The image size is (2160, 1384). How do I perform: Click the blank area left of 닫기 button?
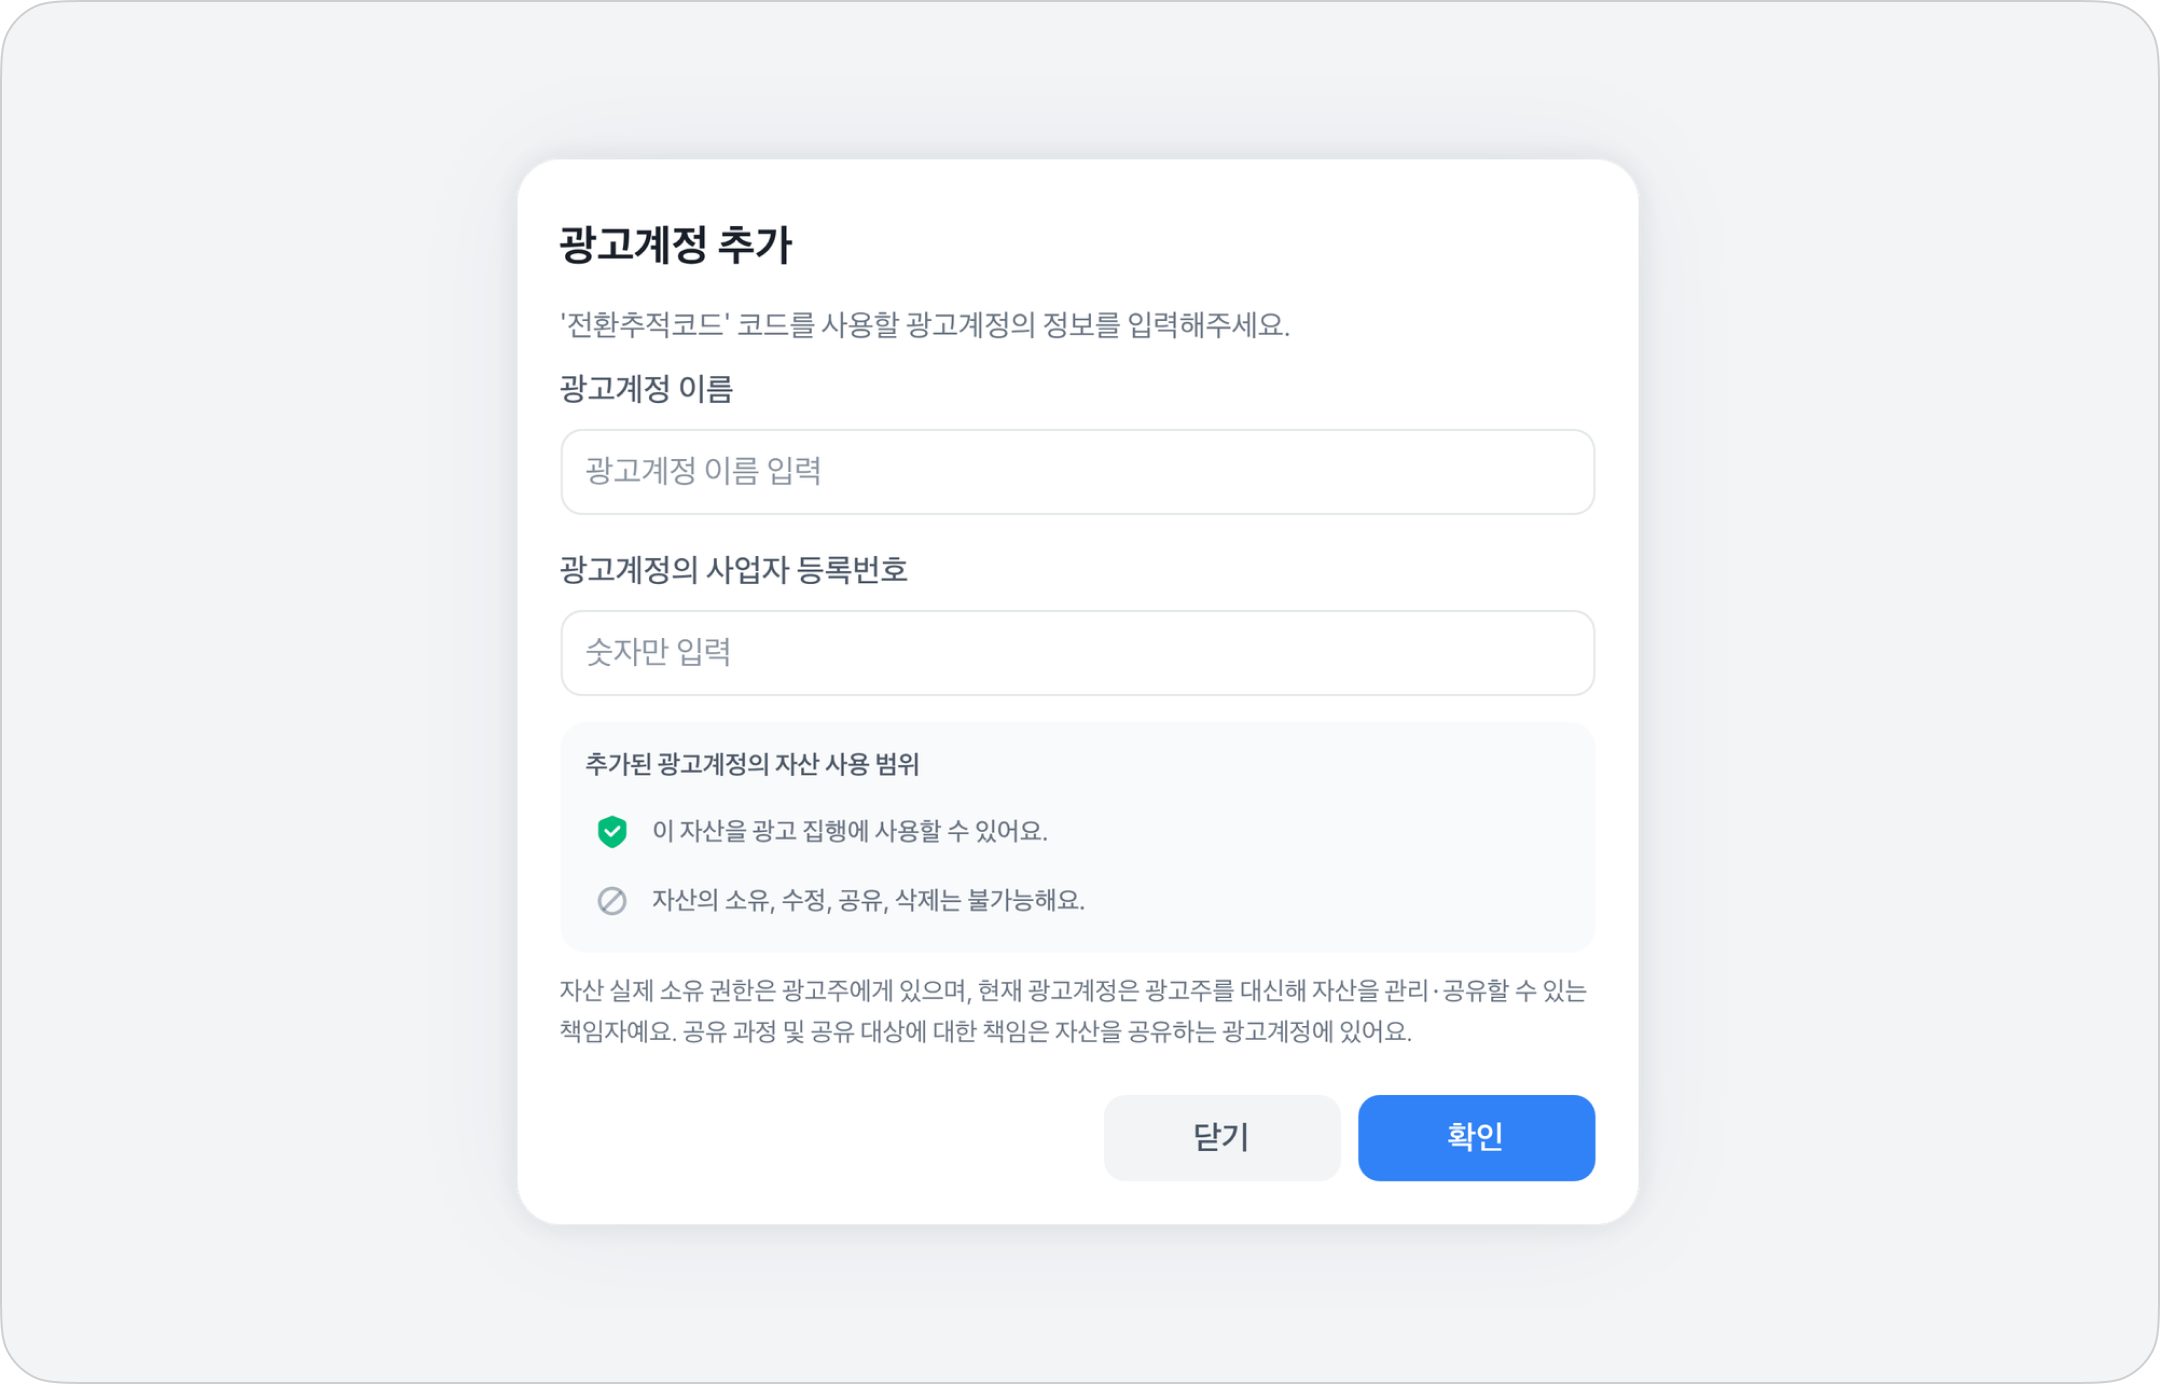[820, 1138]
